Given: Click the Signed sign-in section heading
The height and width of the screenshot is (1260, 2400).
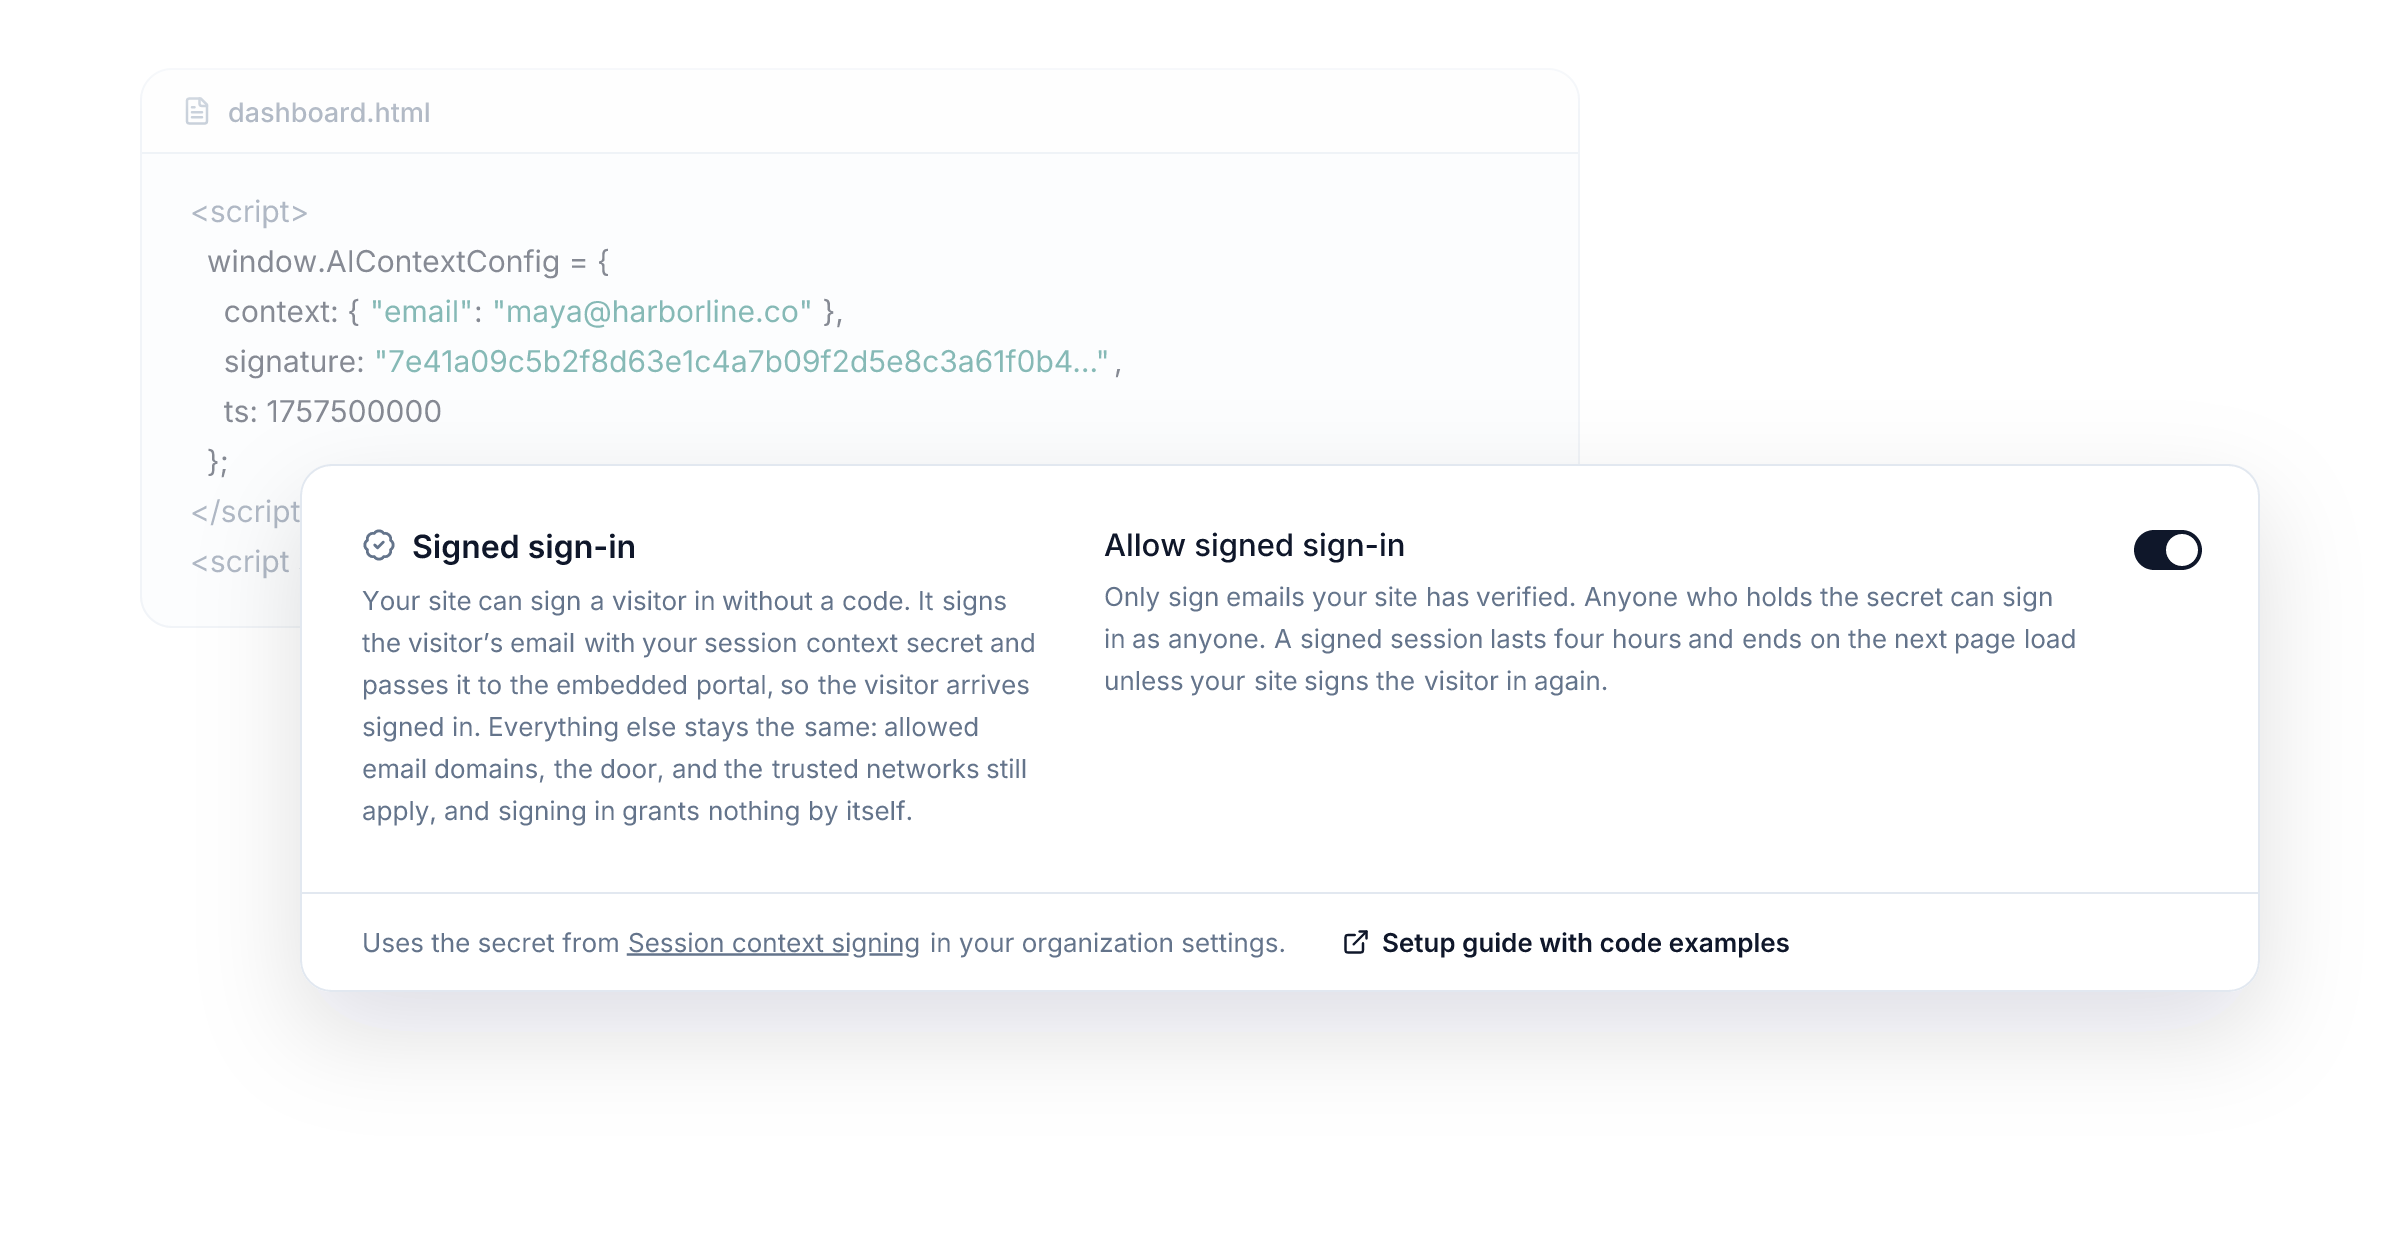Looking at the screenshot, I should click(x=524, y=547).
